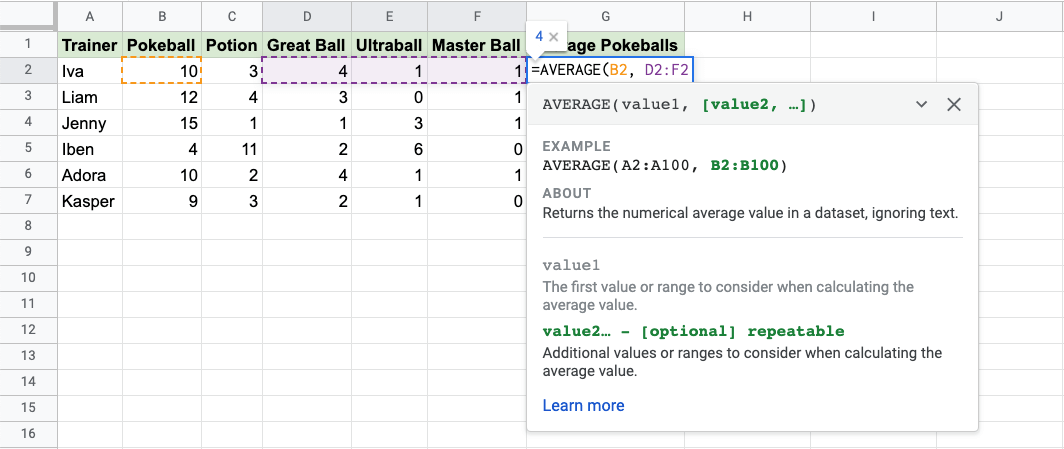Click the select-all corner box
Viewport: 1064px width, 449px height.
pyautogui.click(x=28, y=16)
